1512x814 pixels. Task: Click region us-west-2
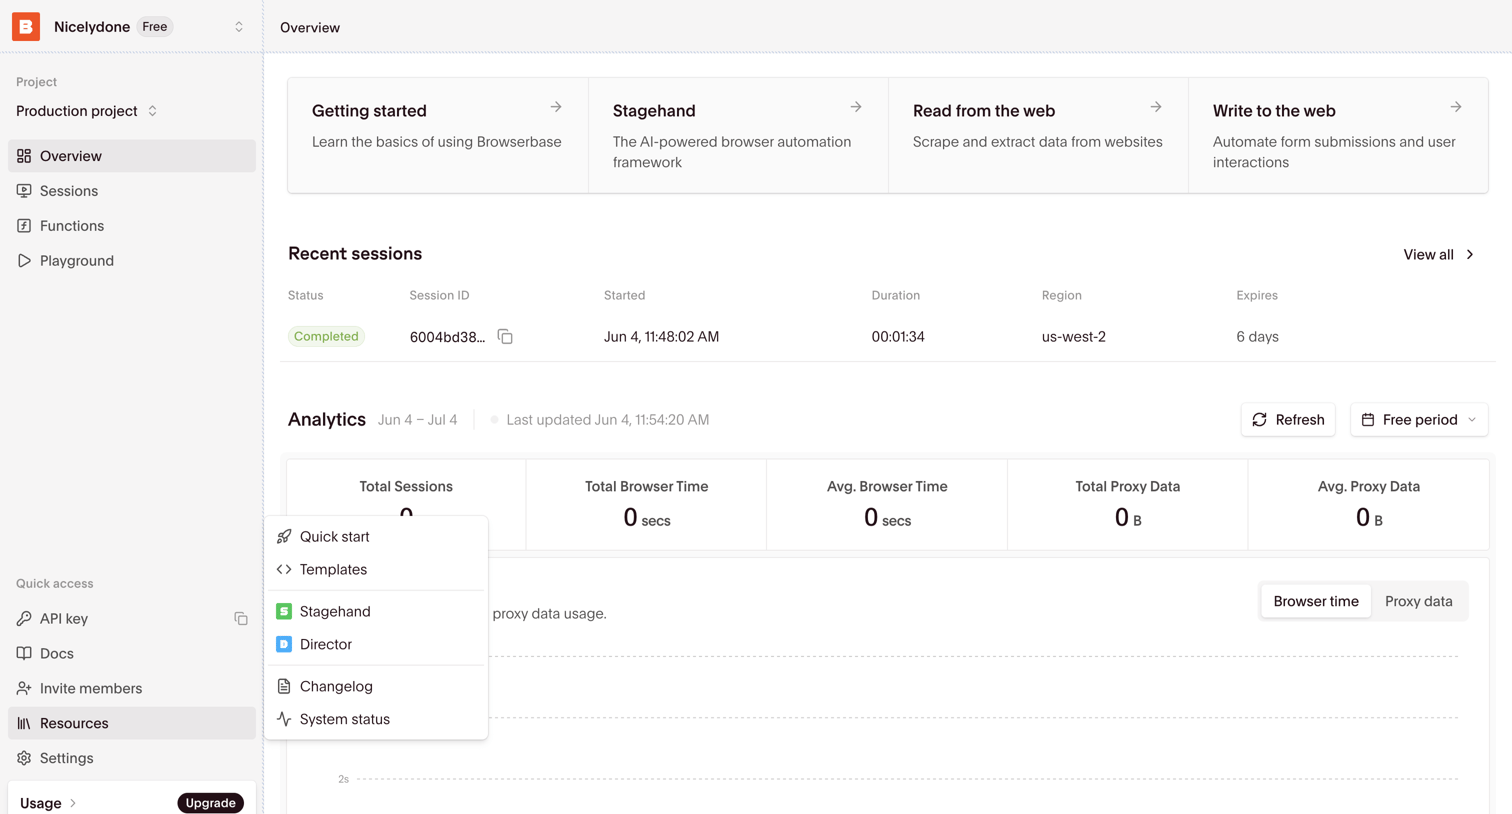pyautogui.click(x=1074, y=337)
